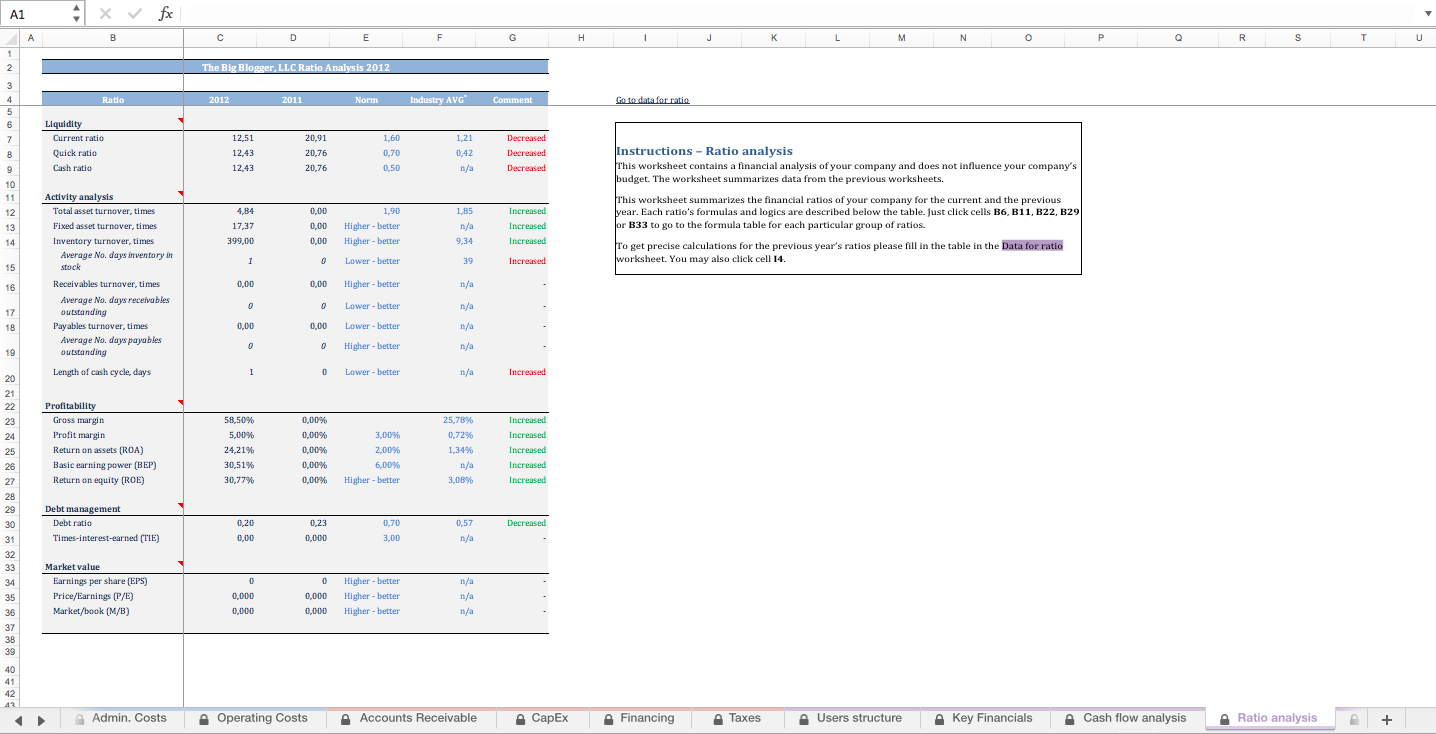Click the Liquidity section heading cell
The width and height of the screenshot is (1436, 734).
point(112,123)
